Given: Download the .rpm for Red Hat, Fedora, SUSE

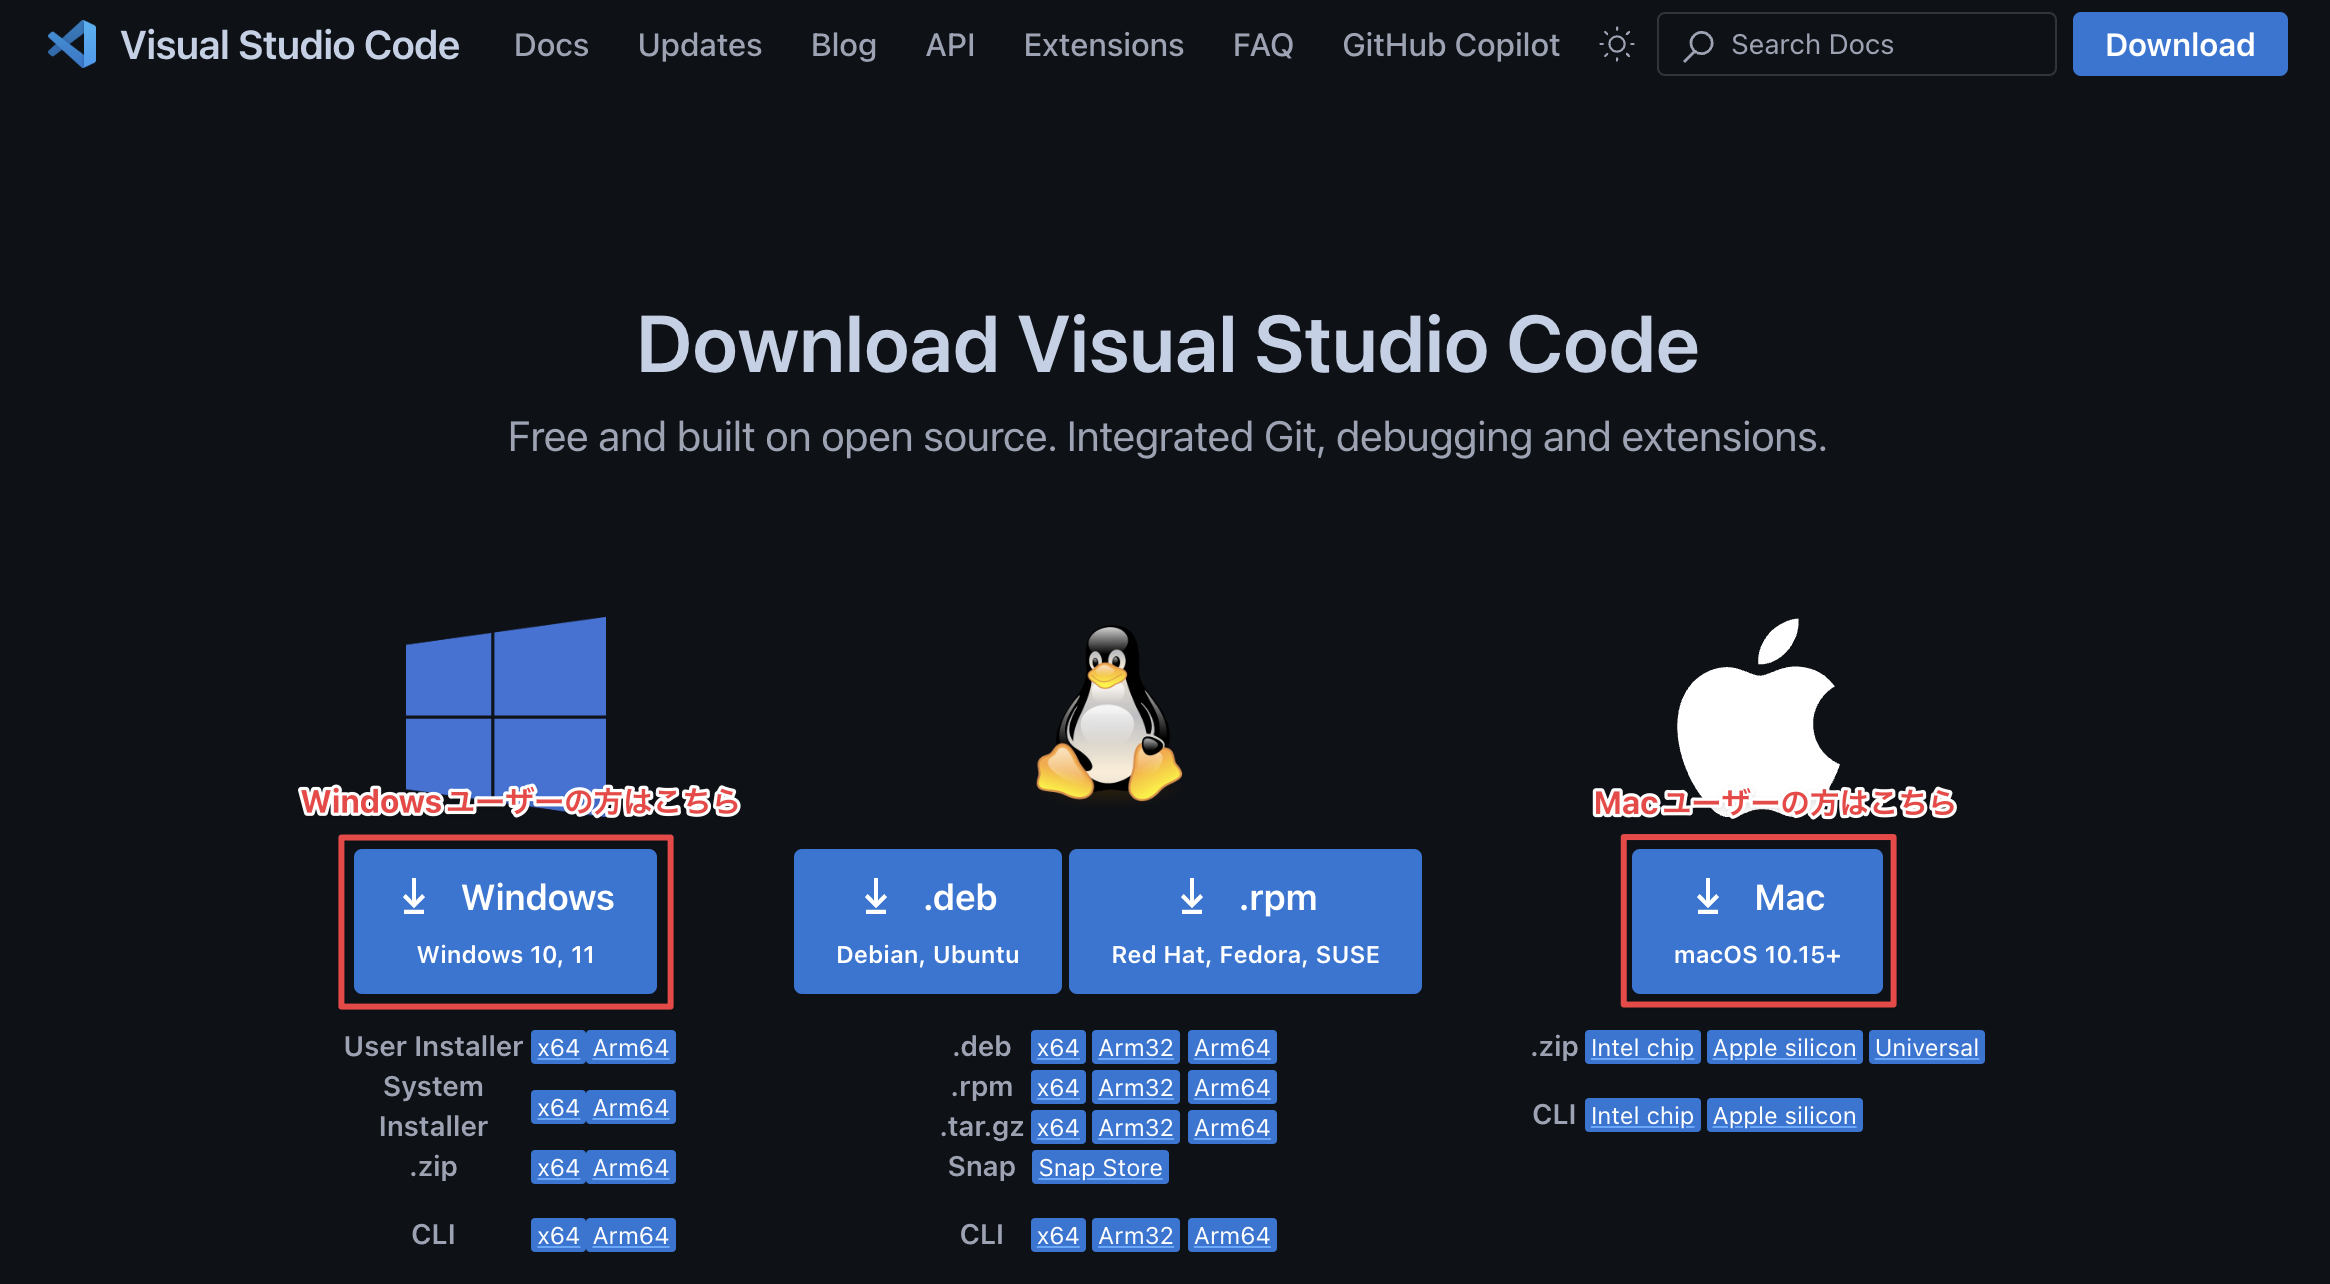Looking at the screenshot, I should coord(1245,920).
